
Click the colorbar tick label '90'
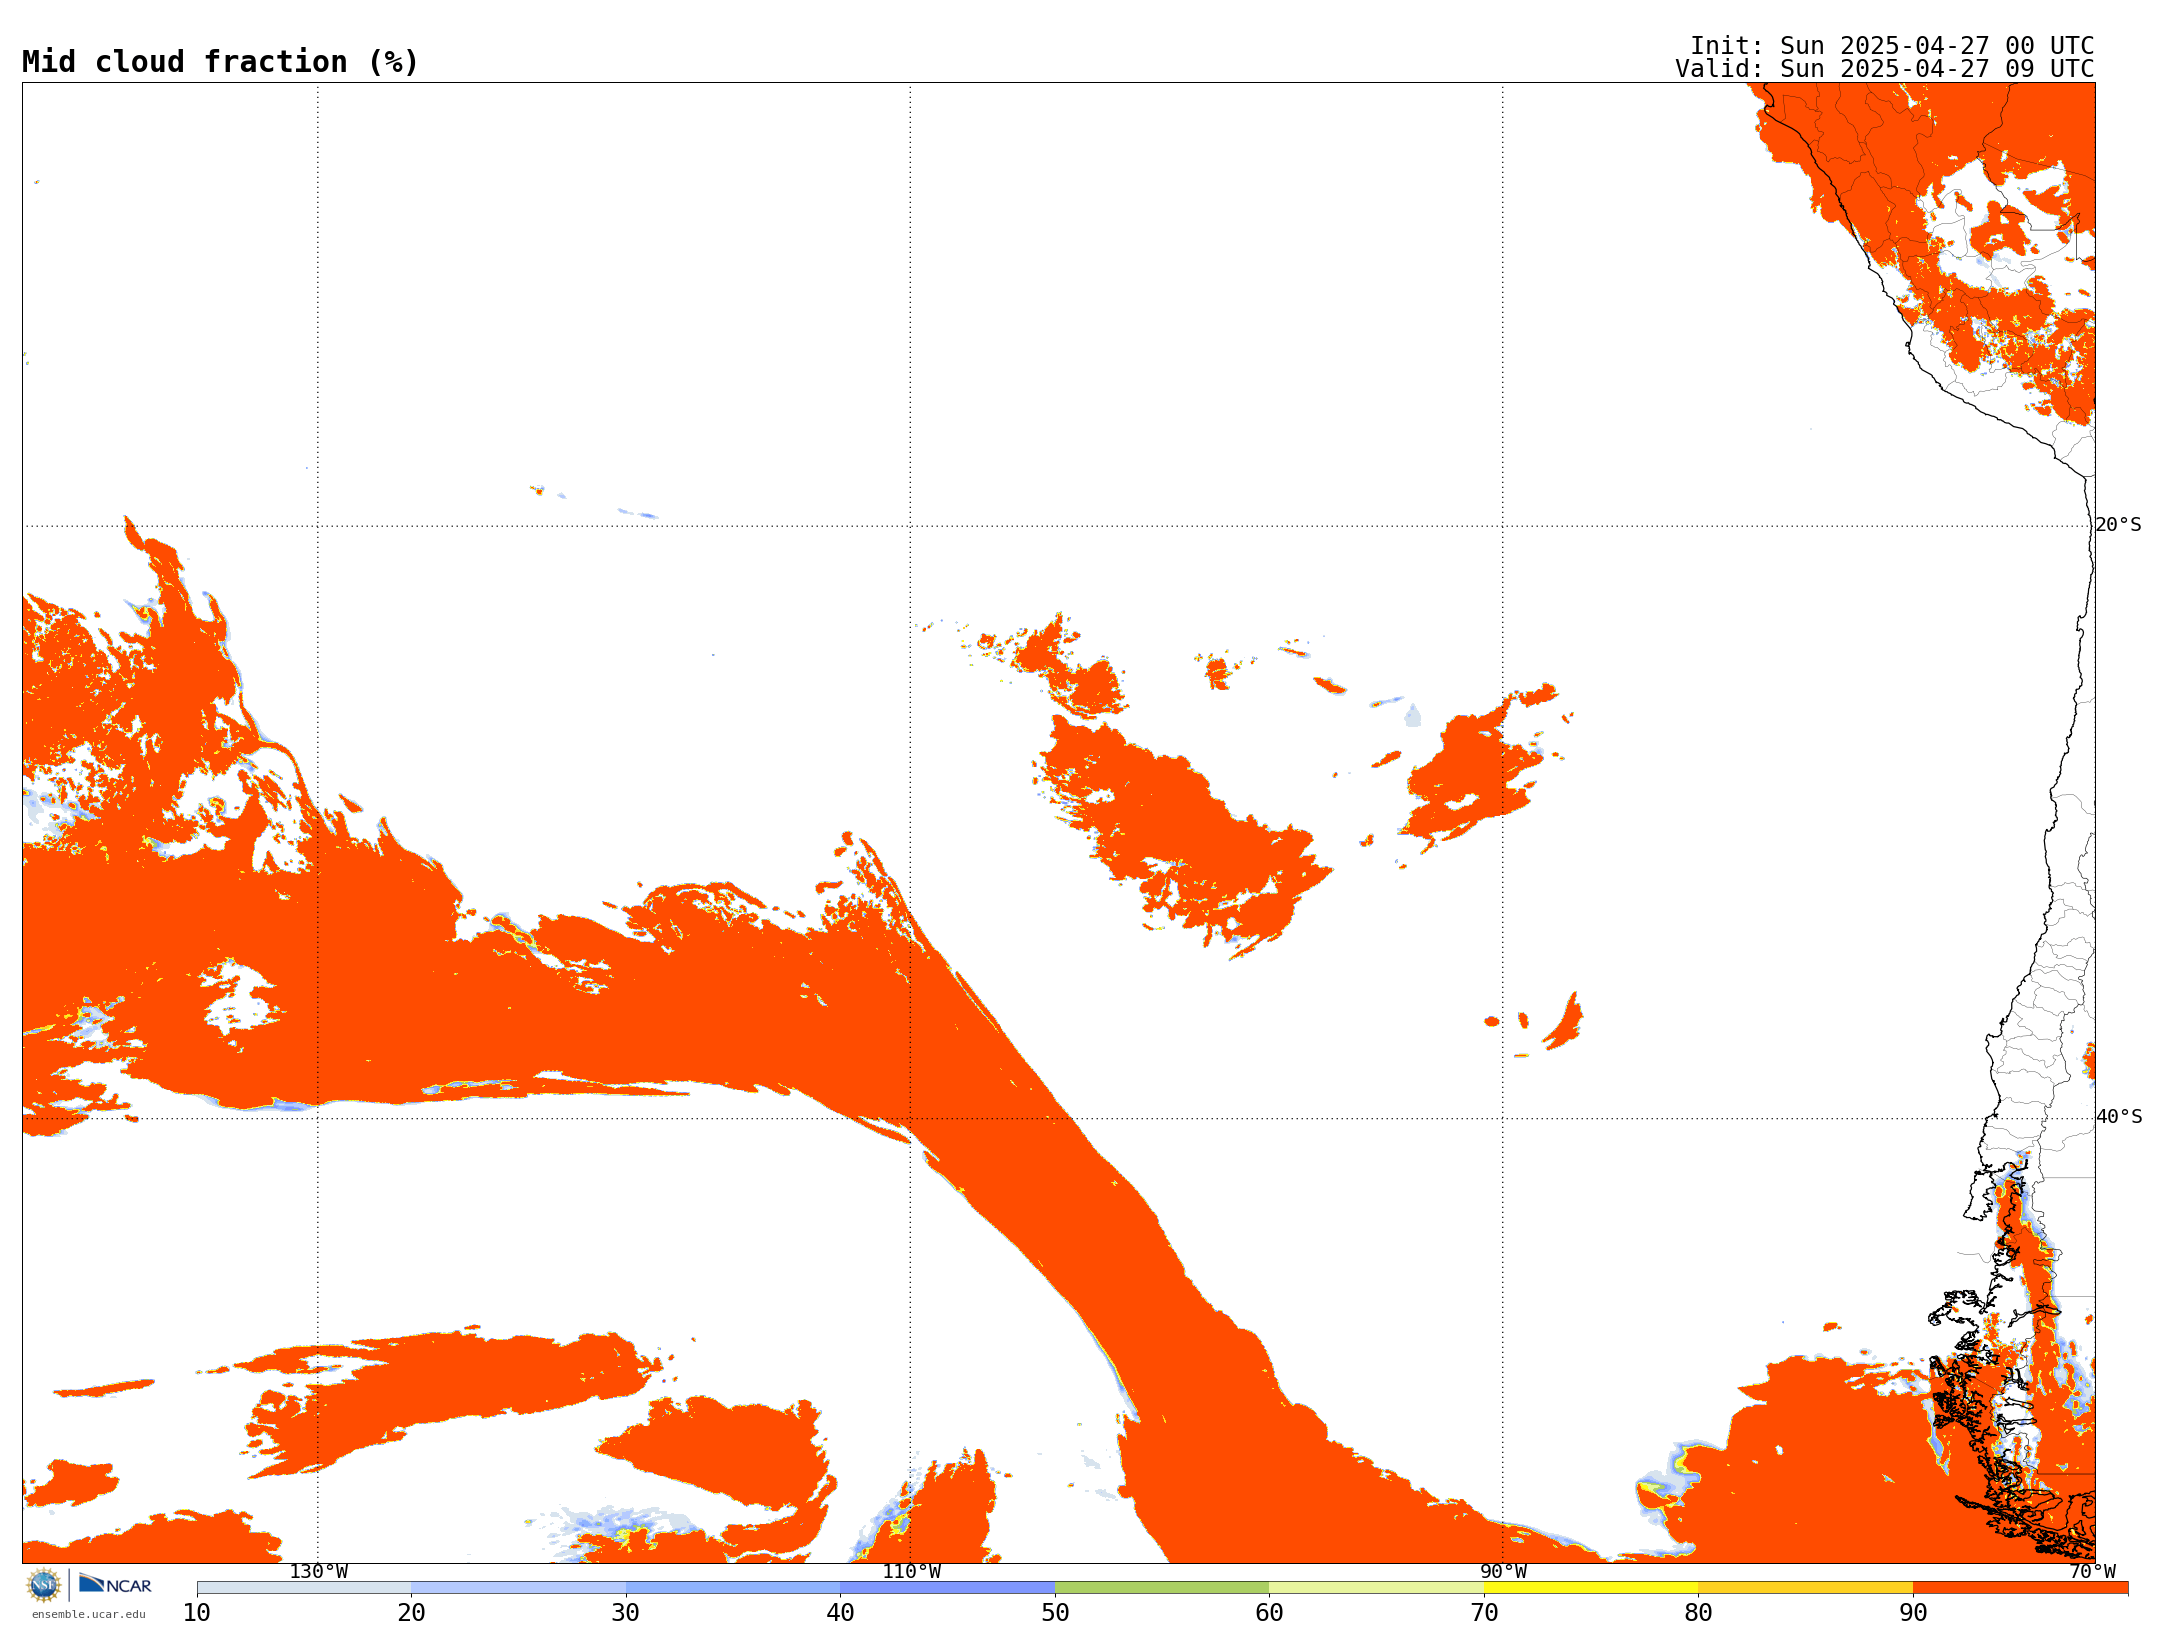click(x=1913, y=1613)
